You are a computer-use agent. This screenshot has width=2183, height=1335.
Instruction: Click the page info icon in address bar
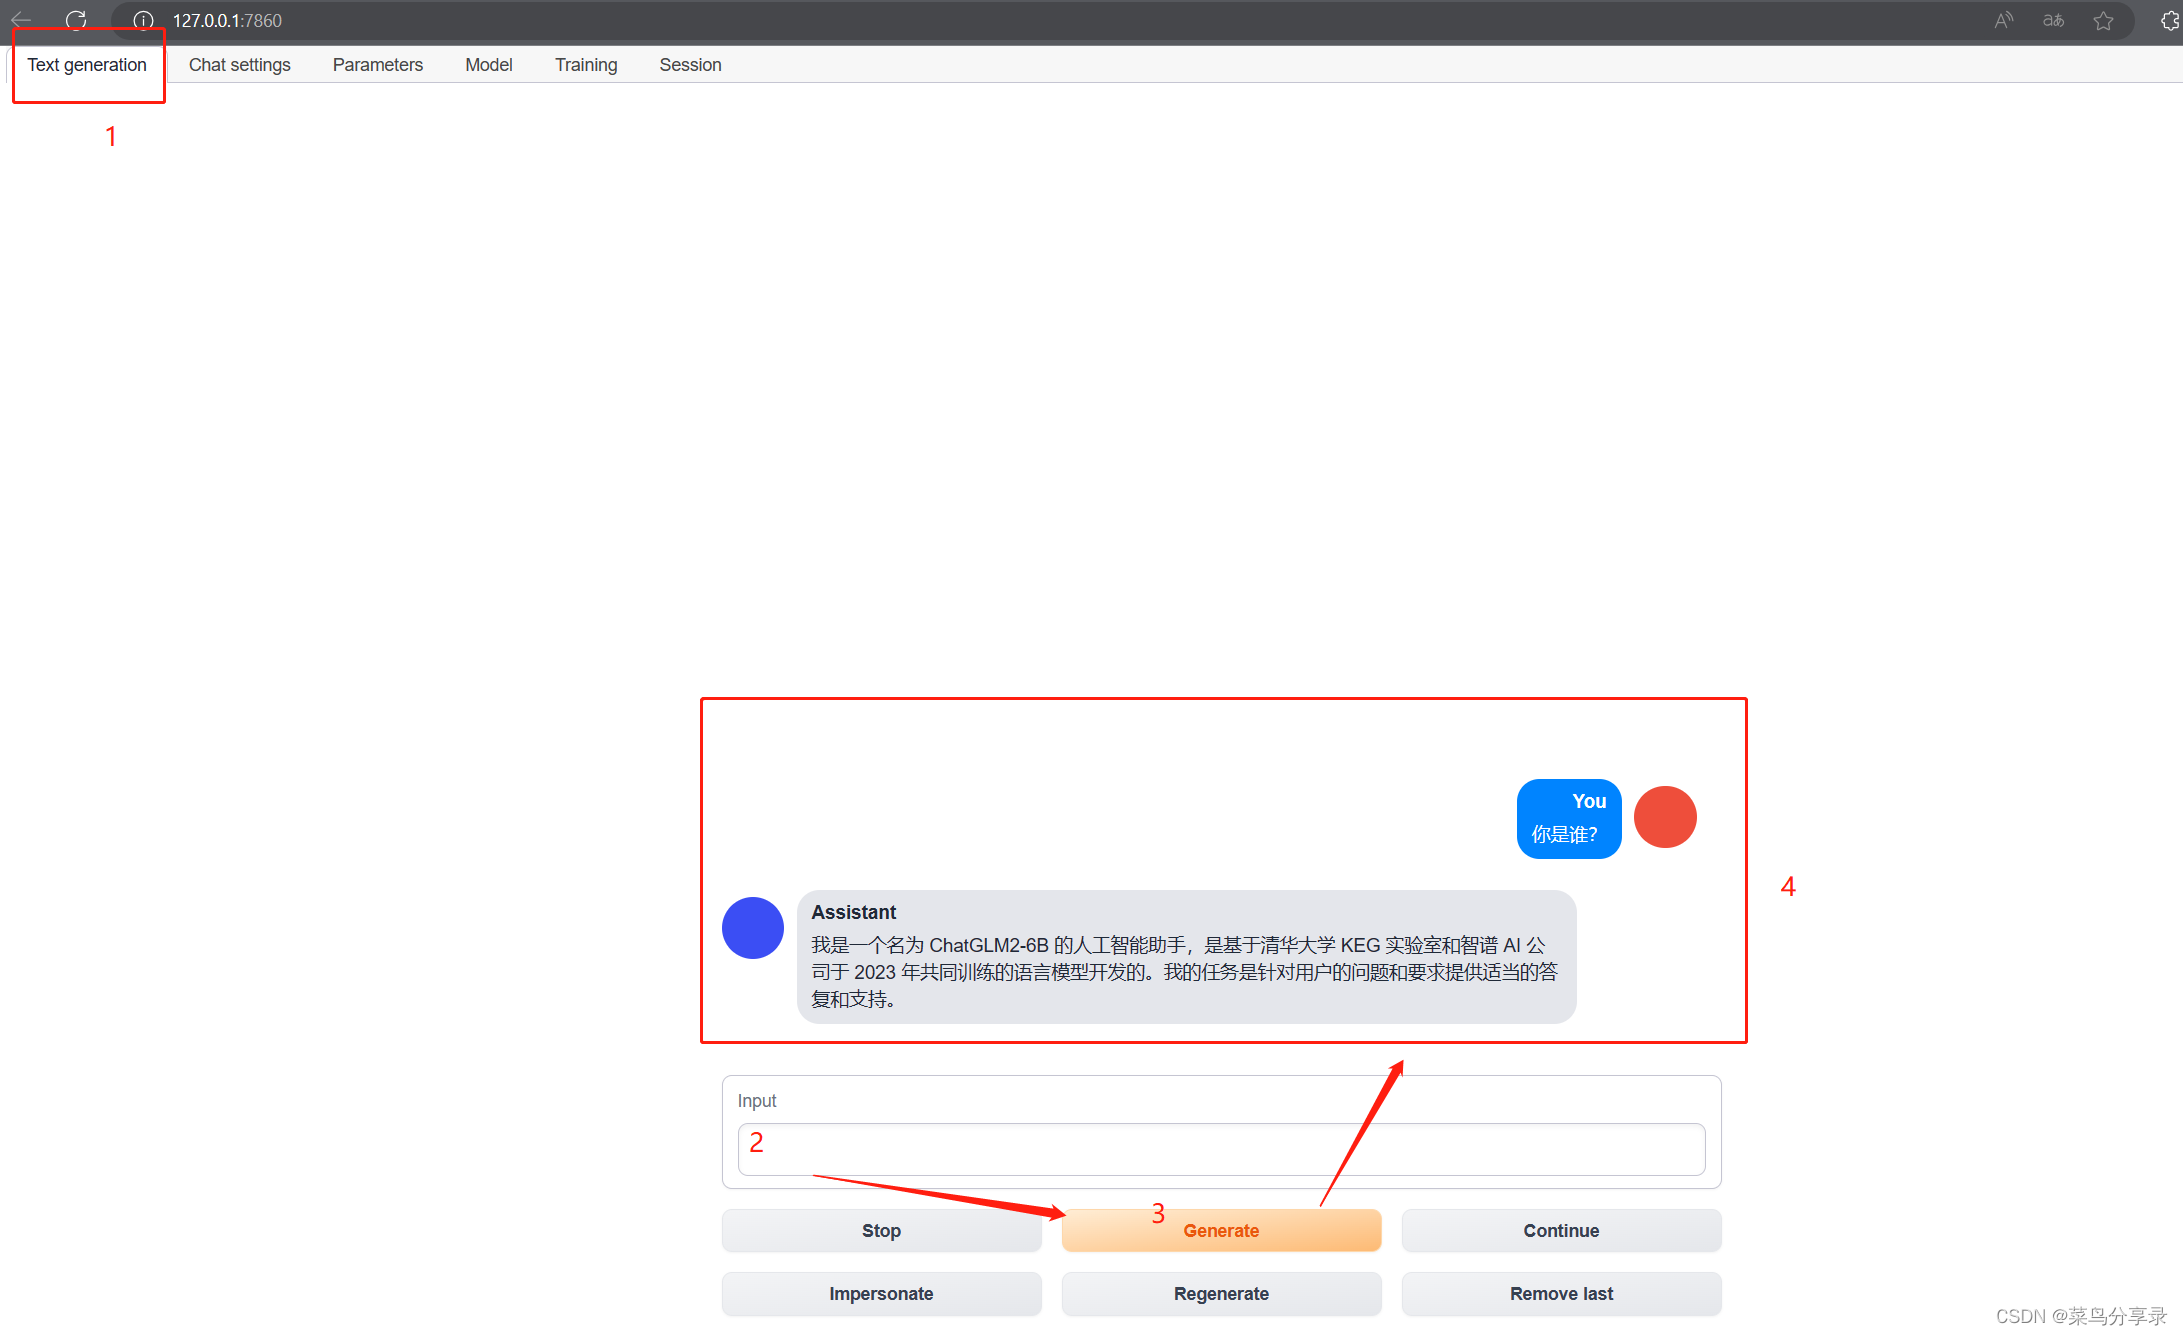[x=140, y=20]
